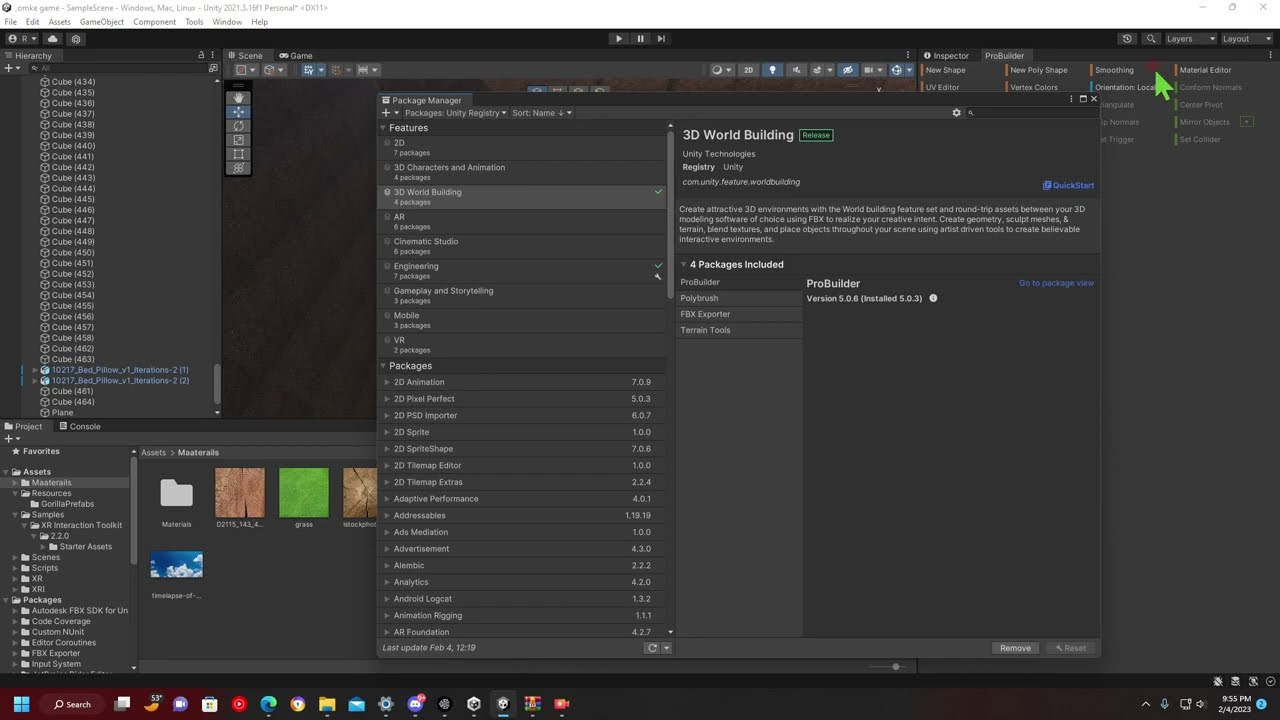Open Packages: Unity Registry dropdown
The width and height of the screenshot is (1280, 720).
(x=456, y=113)
